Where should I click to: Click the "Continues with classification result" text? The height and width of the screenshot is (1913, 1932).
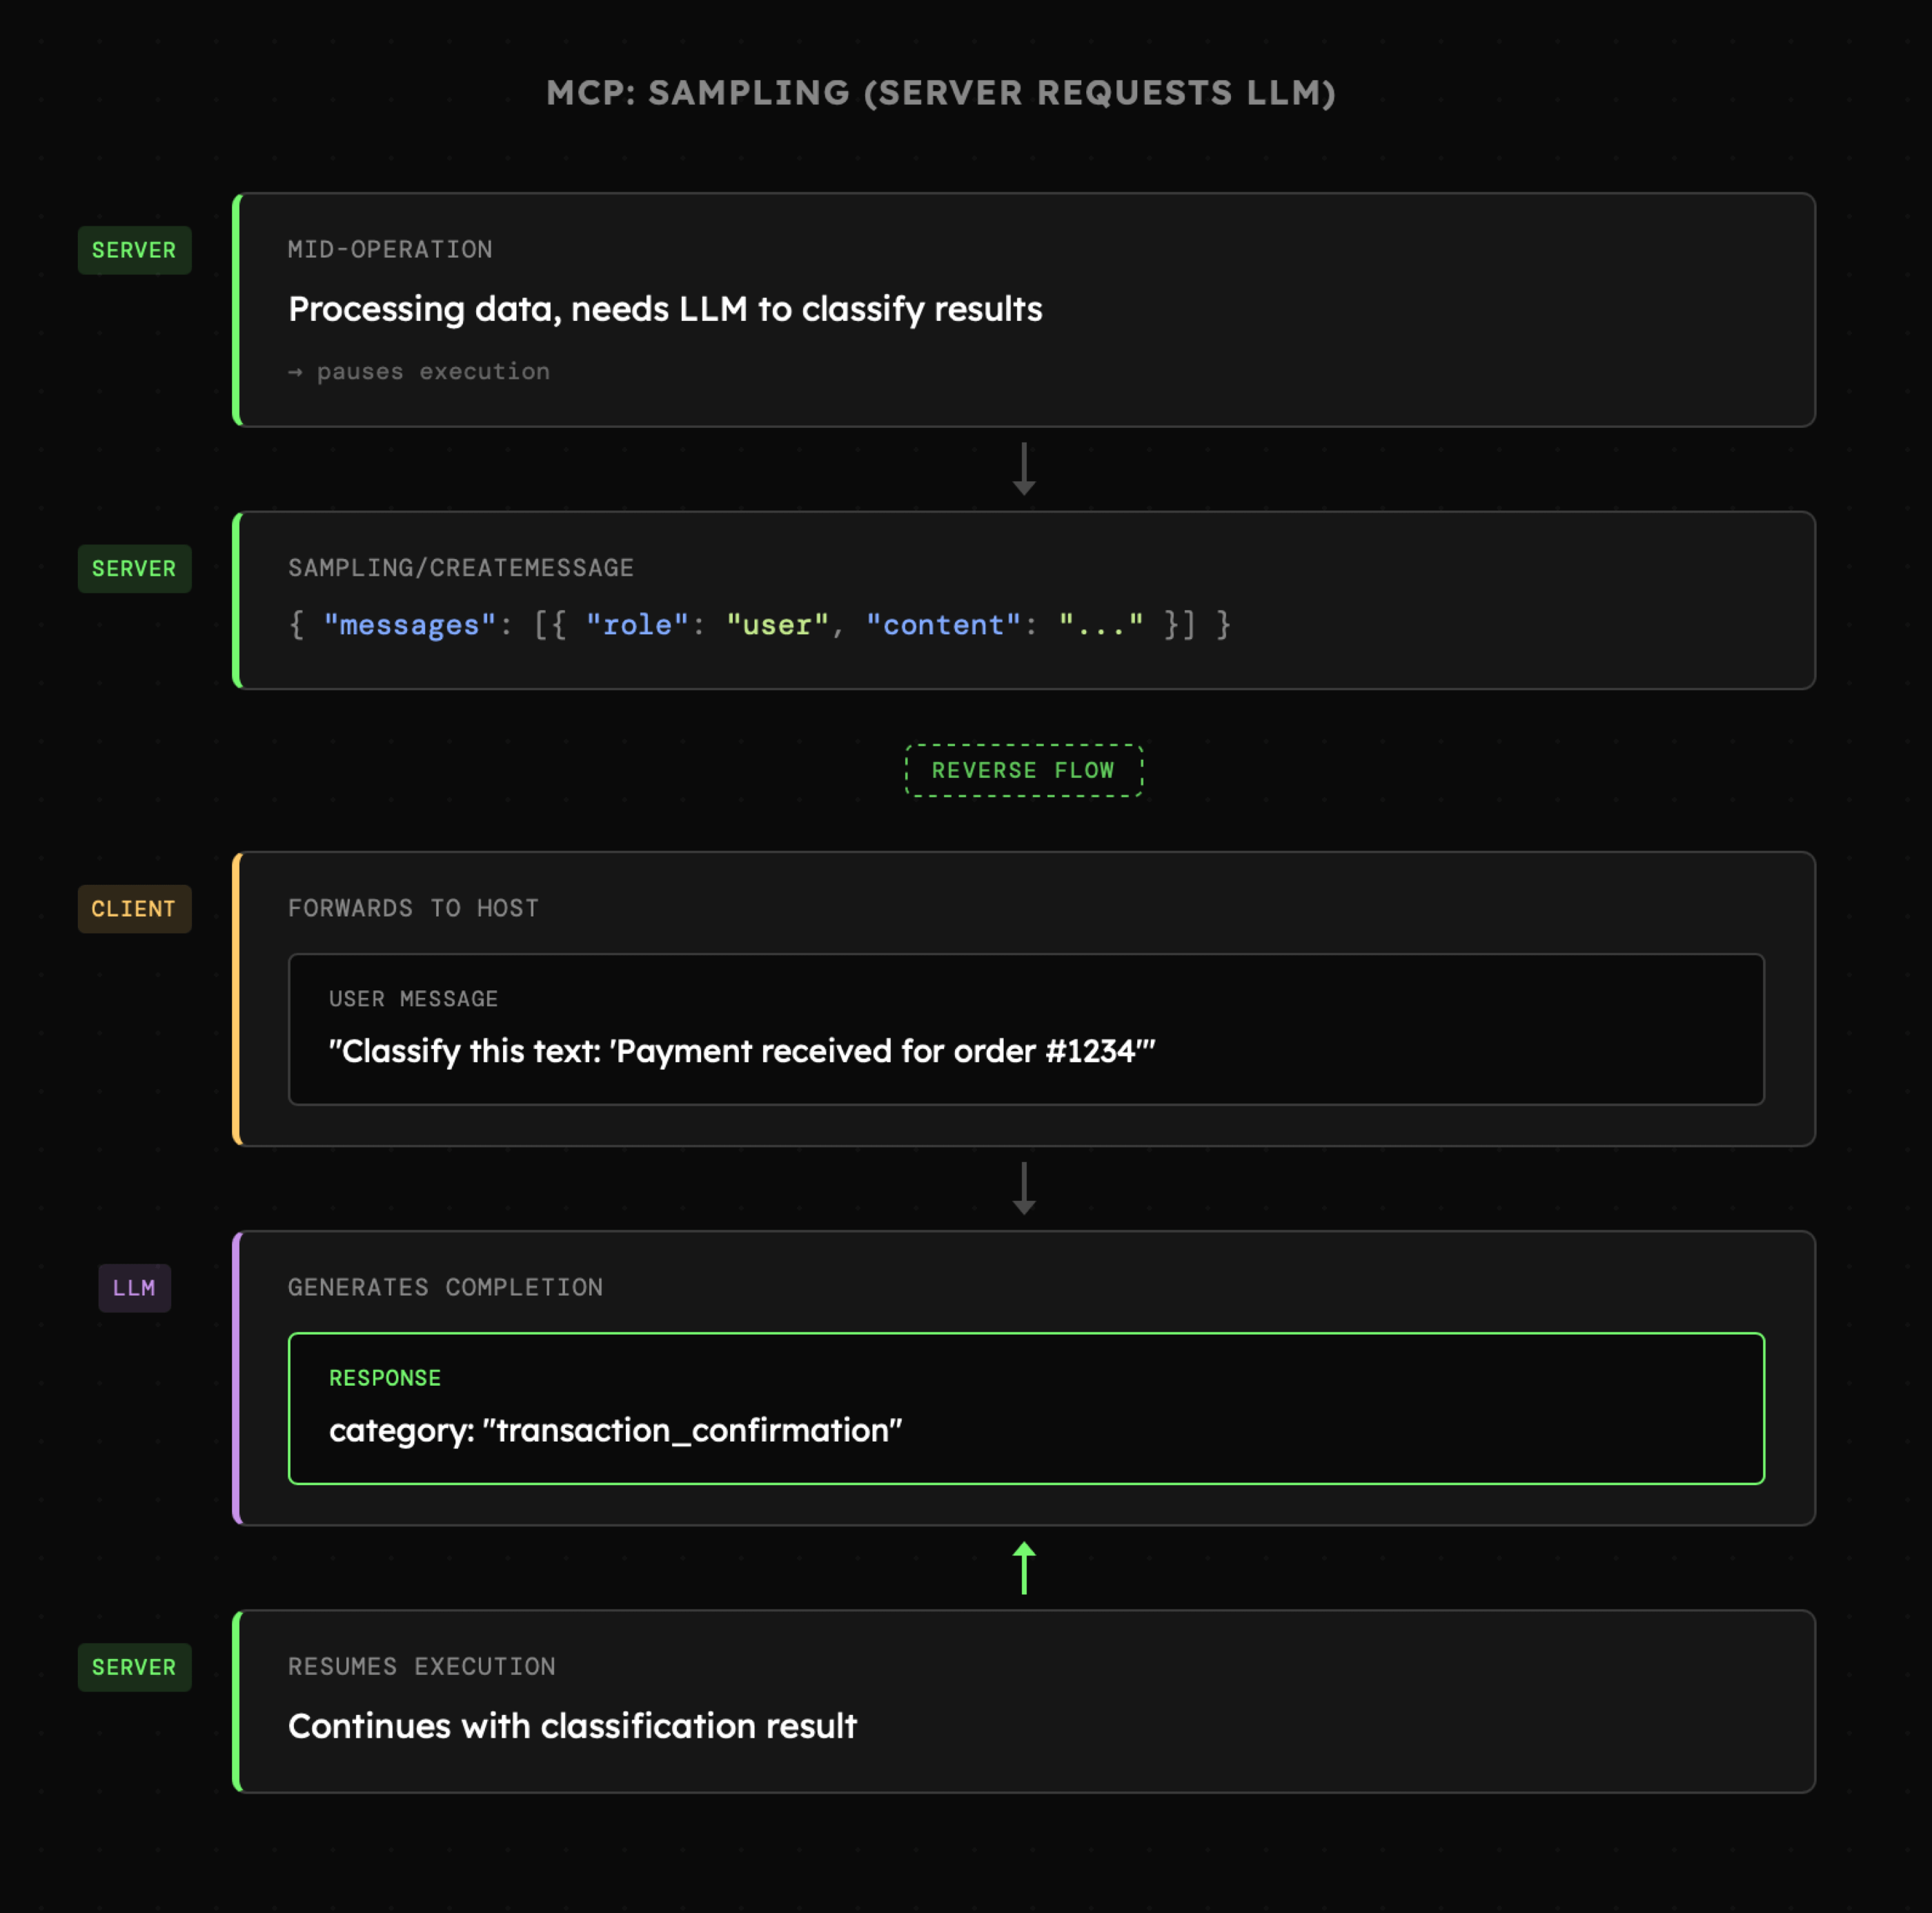click(x=572, y=1726)
